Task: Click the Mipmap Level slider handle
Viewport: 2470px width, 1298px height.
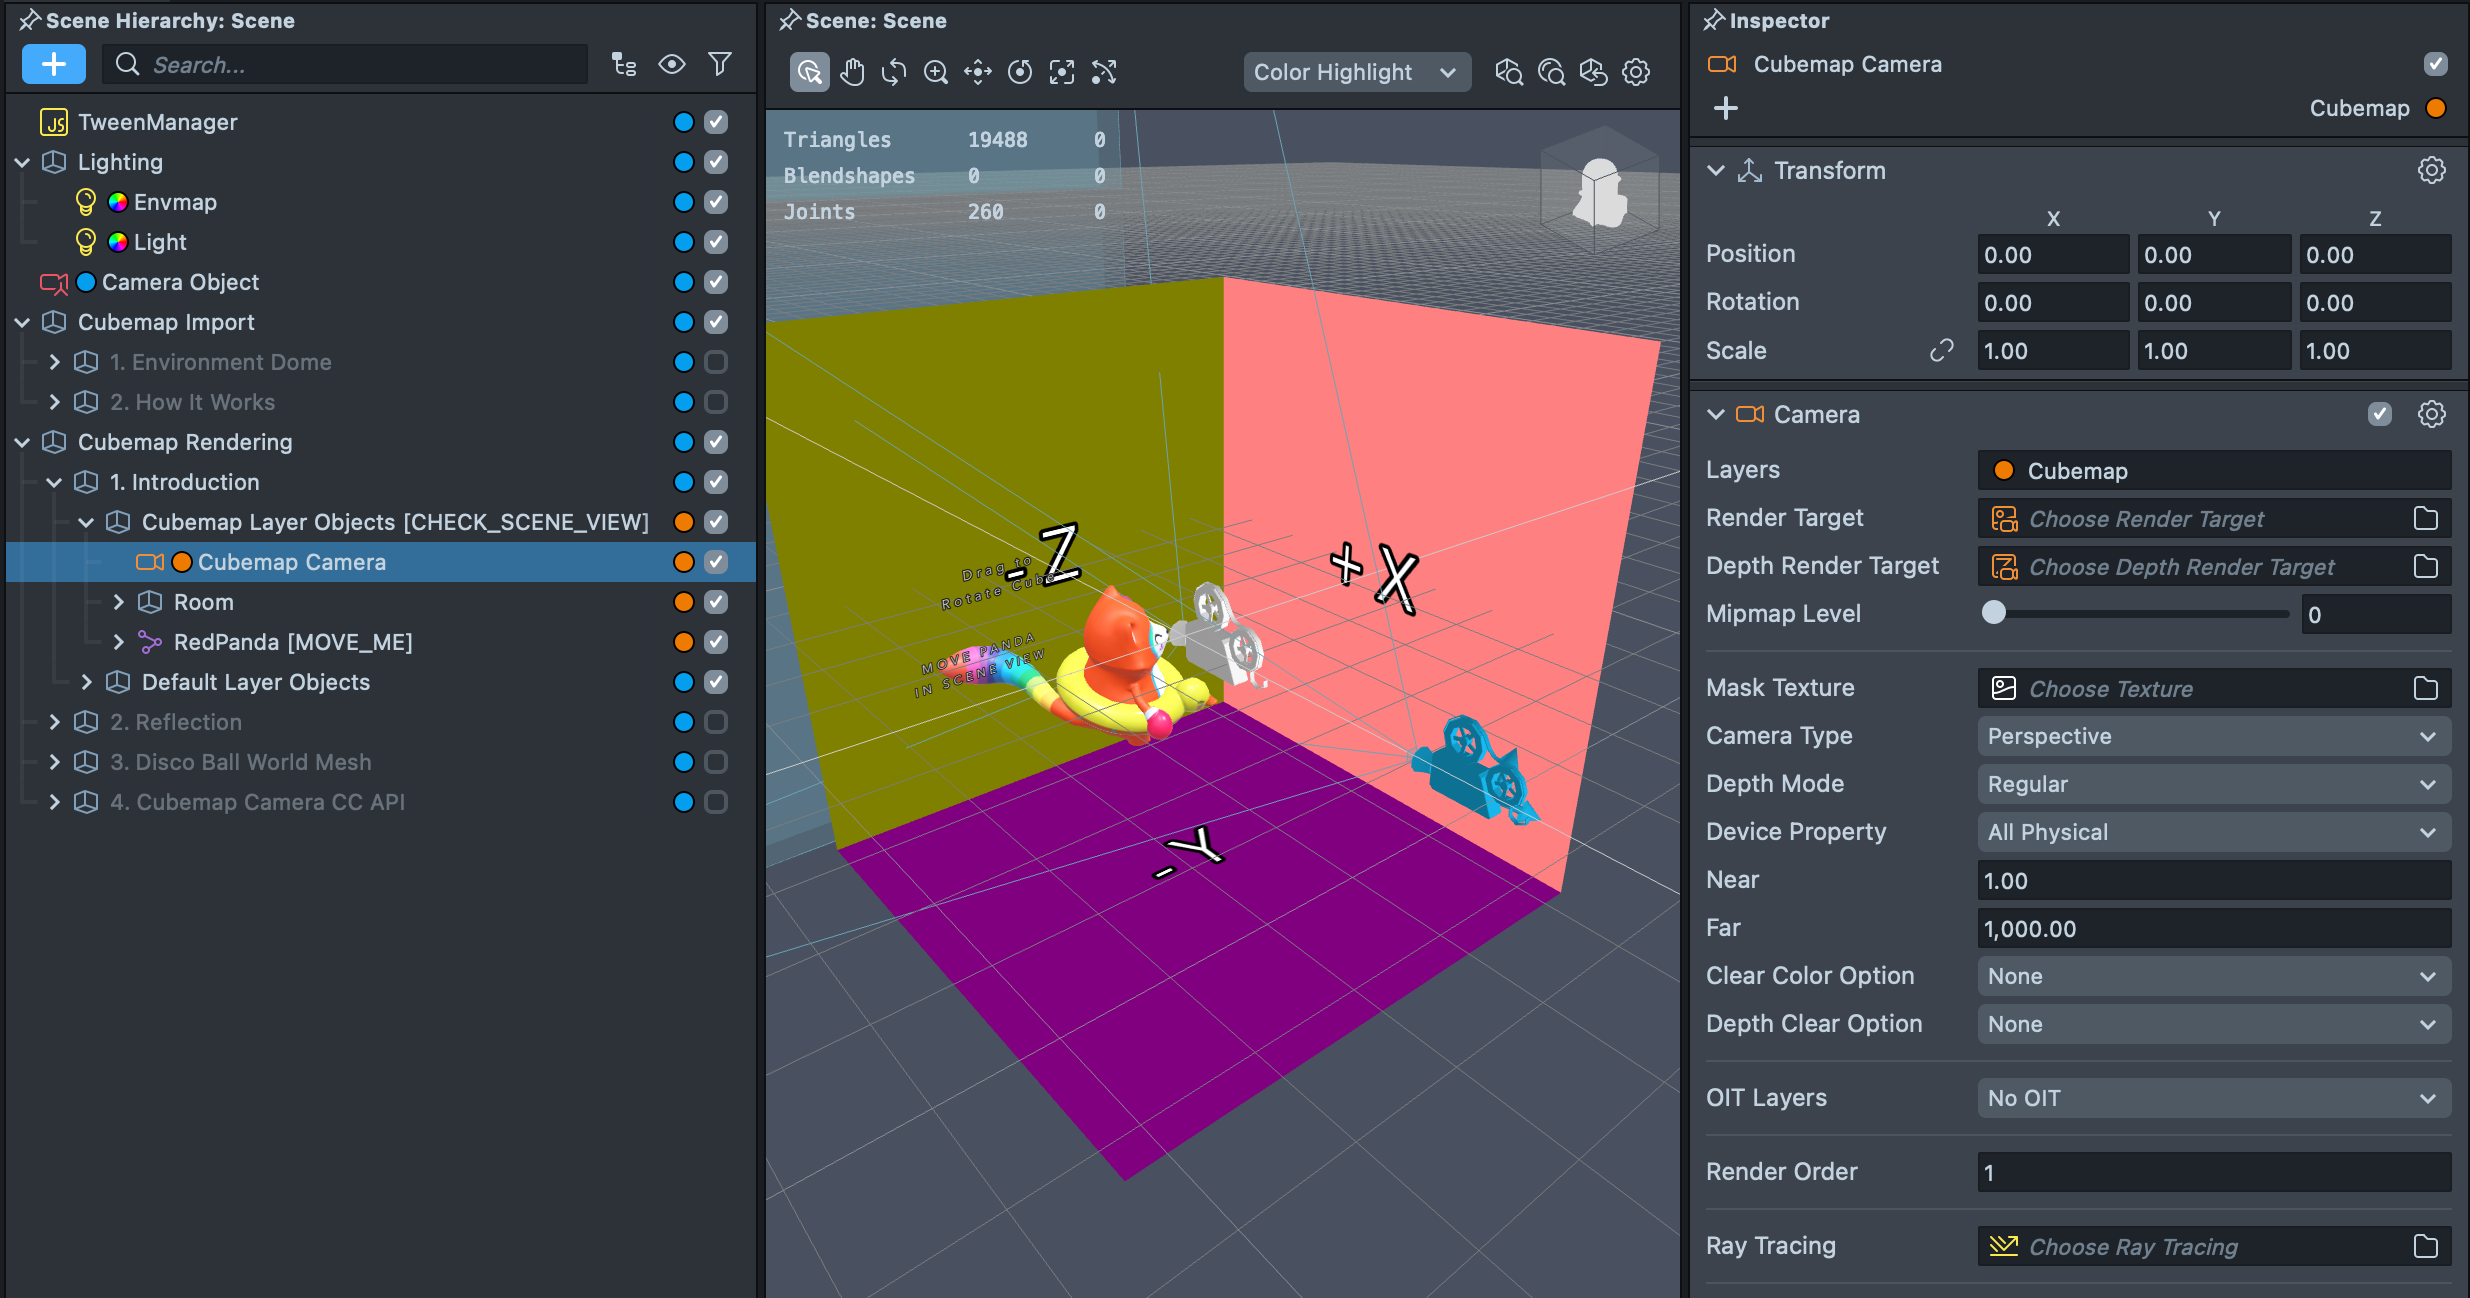Action: point(1994,613)
